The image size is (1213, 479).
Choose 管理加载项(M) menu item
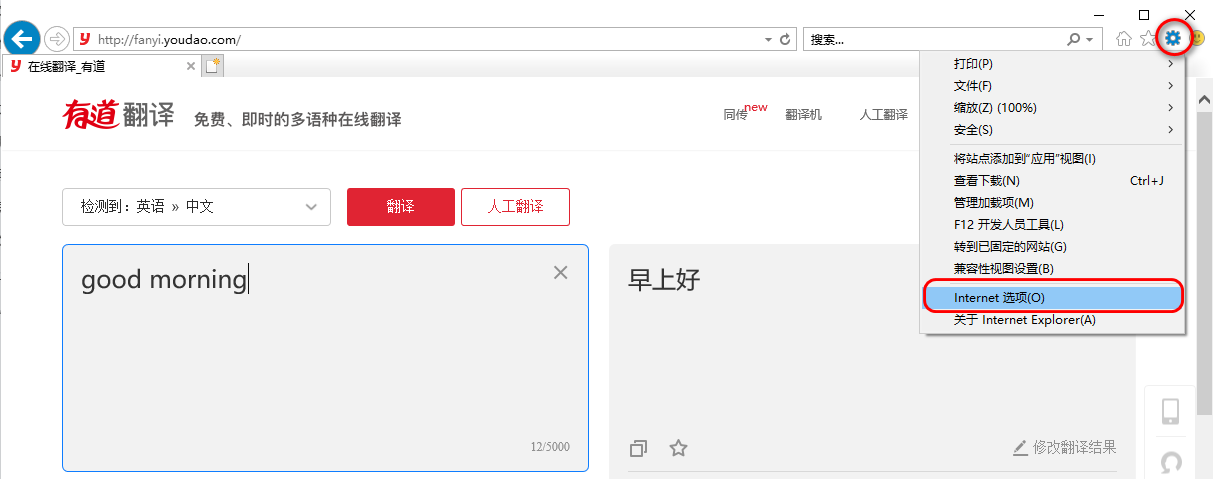pyautogui.click(x=1052, y=202)
